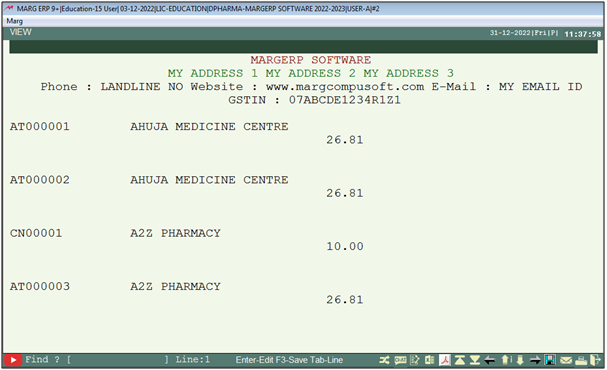Click AHUJA MEDICINE CENTRE in AT000002 row

209,180
